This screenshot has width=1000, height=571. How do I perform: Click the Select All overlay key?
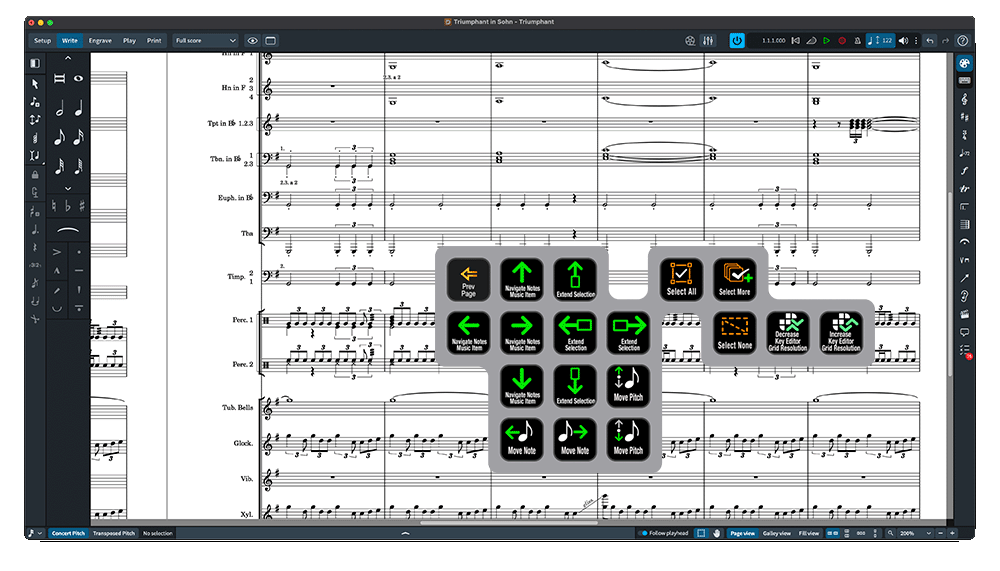tap(681, 279)
